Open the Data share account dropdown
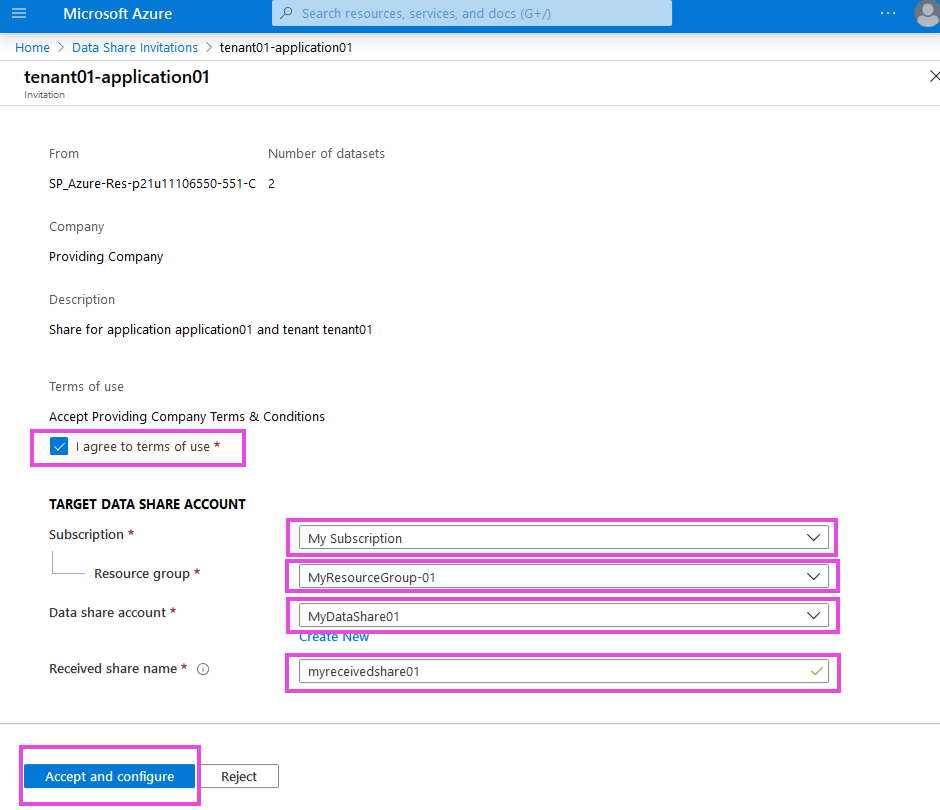The image size is (940, 810). (564, 616)
